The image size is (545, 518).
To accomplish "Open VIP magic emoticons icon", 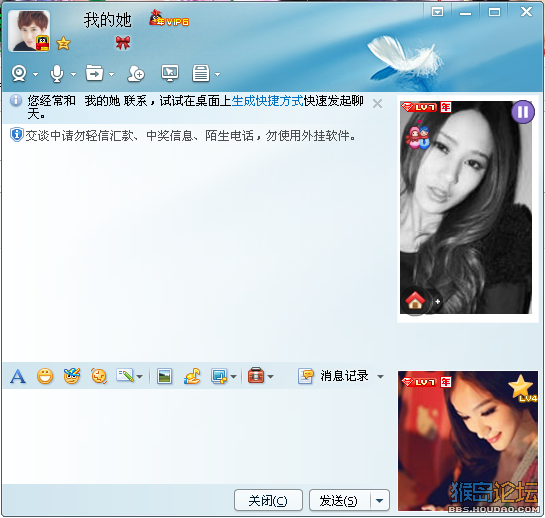I will (x=72, y=376).
